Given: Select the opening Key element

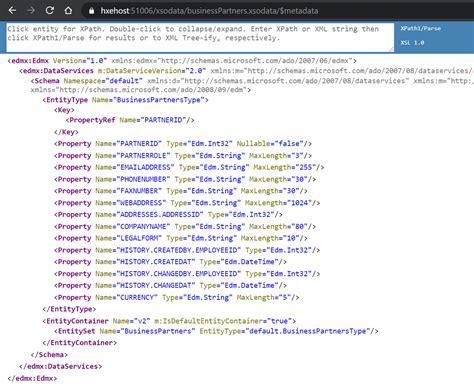Looking at the screenshot, I should click(x=64, y=110).
